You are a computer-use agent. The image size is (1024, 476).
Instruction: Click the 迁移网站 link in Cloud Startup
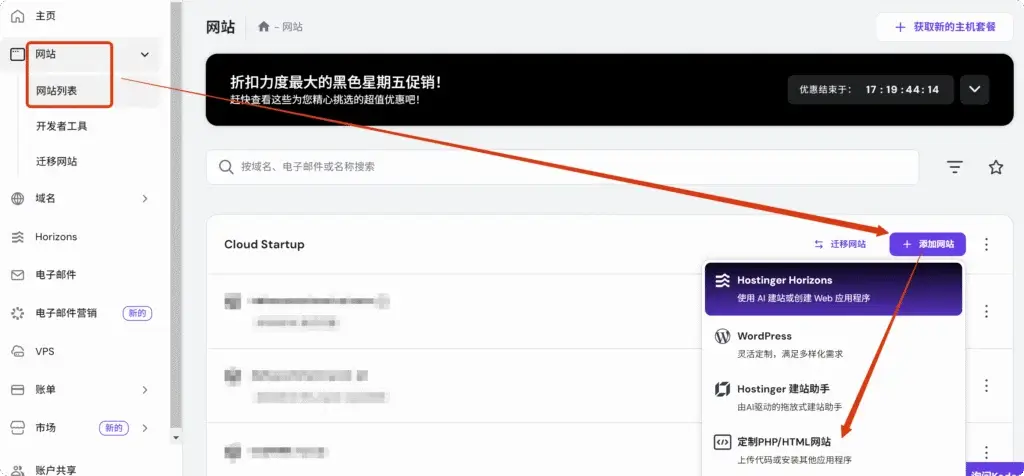840,244
